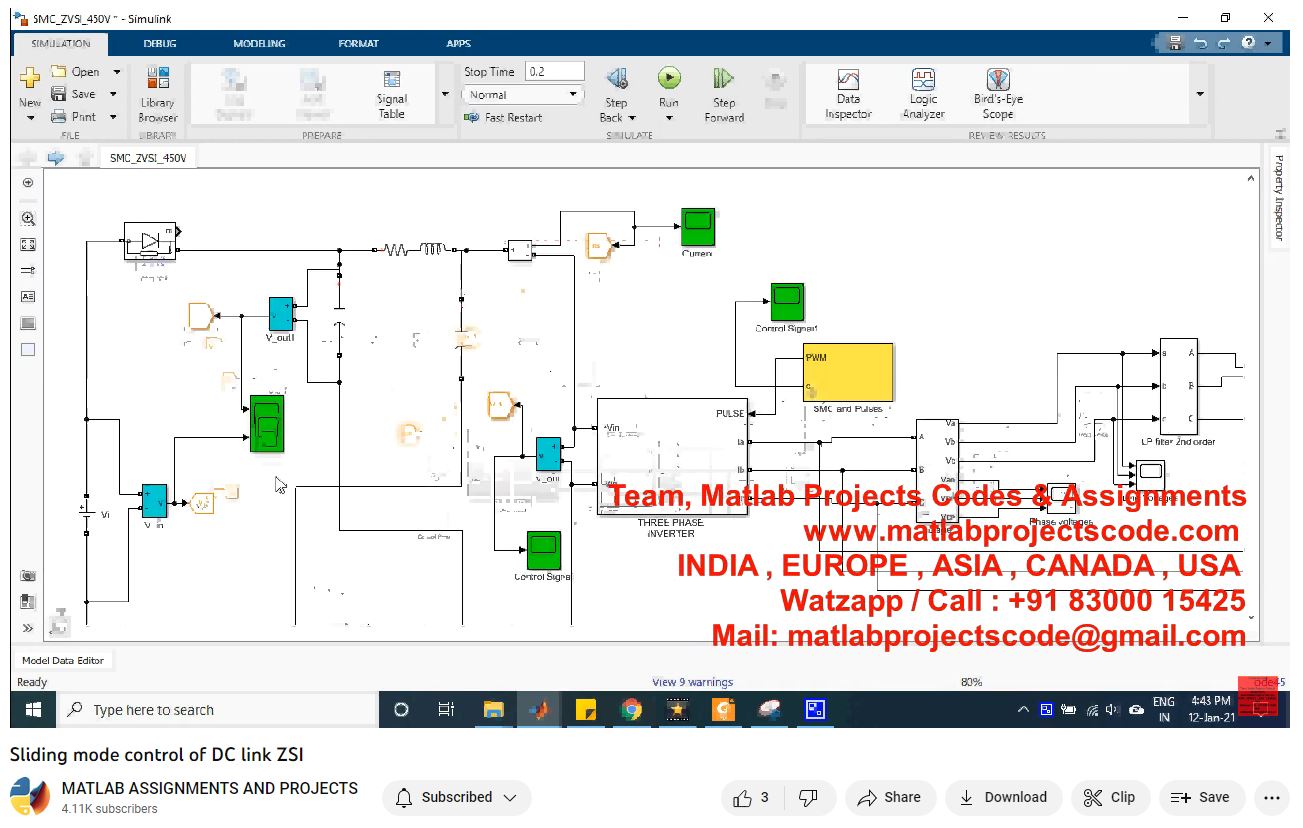
Task: Toggle the Subscribed button below the video
Action: pyautogui.click(x=457, y=797)
